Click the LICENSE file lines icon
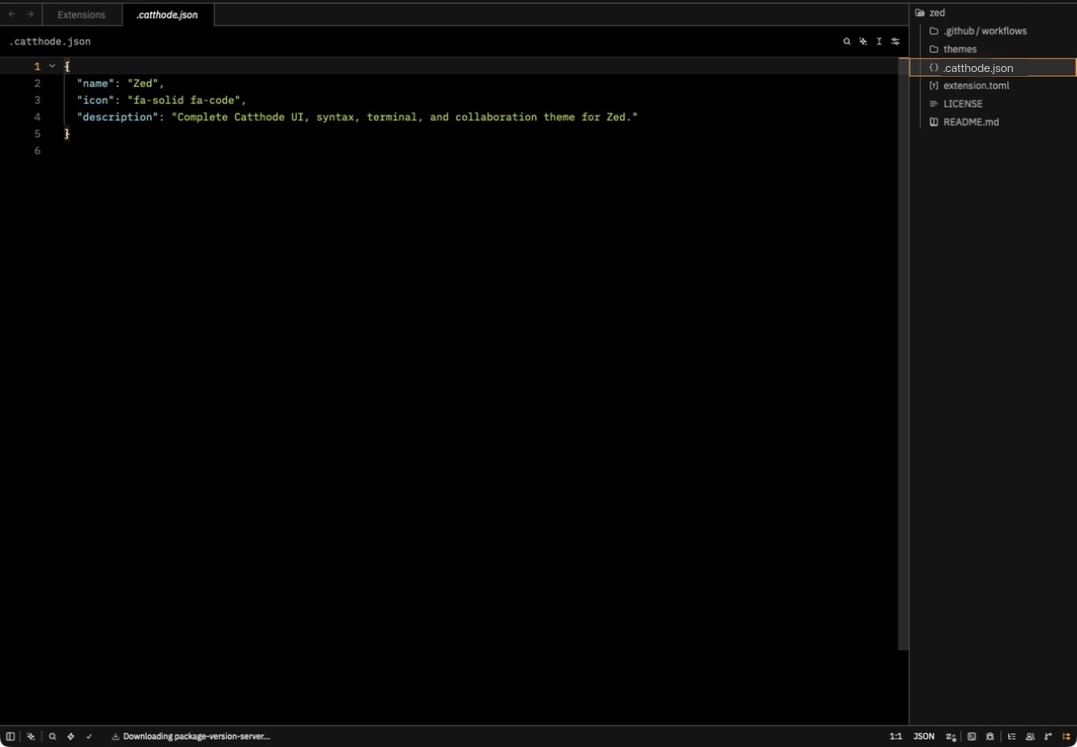Viewport: 1077px width, 747px height. click(933, 104)
